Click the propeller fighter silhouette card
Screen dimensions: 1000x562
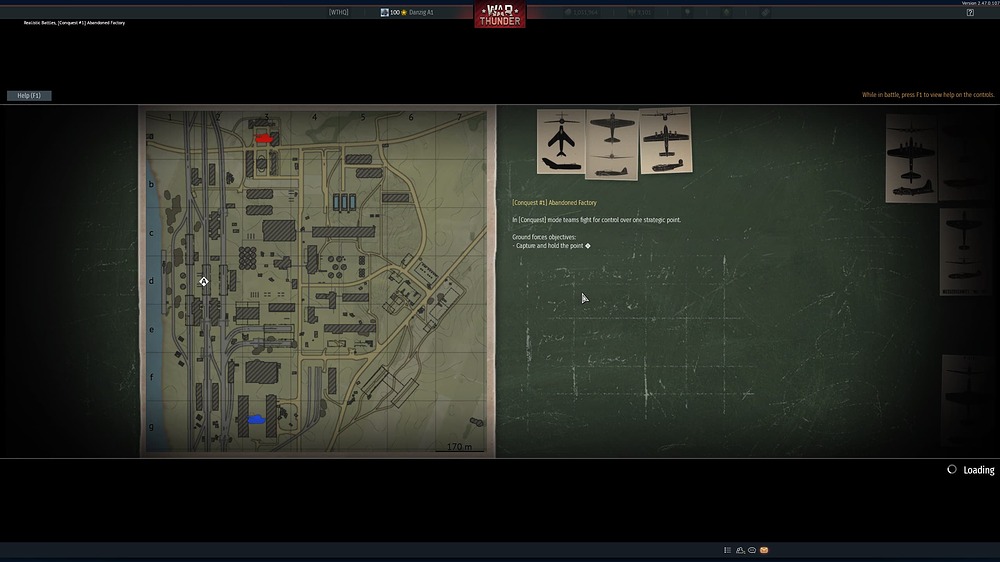(x=612, y=145)
